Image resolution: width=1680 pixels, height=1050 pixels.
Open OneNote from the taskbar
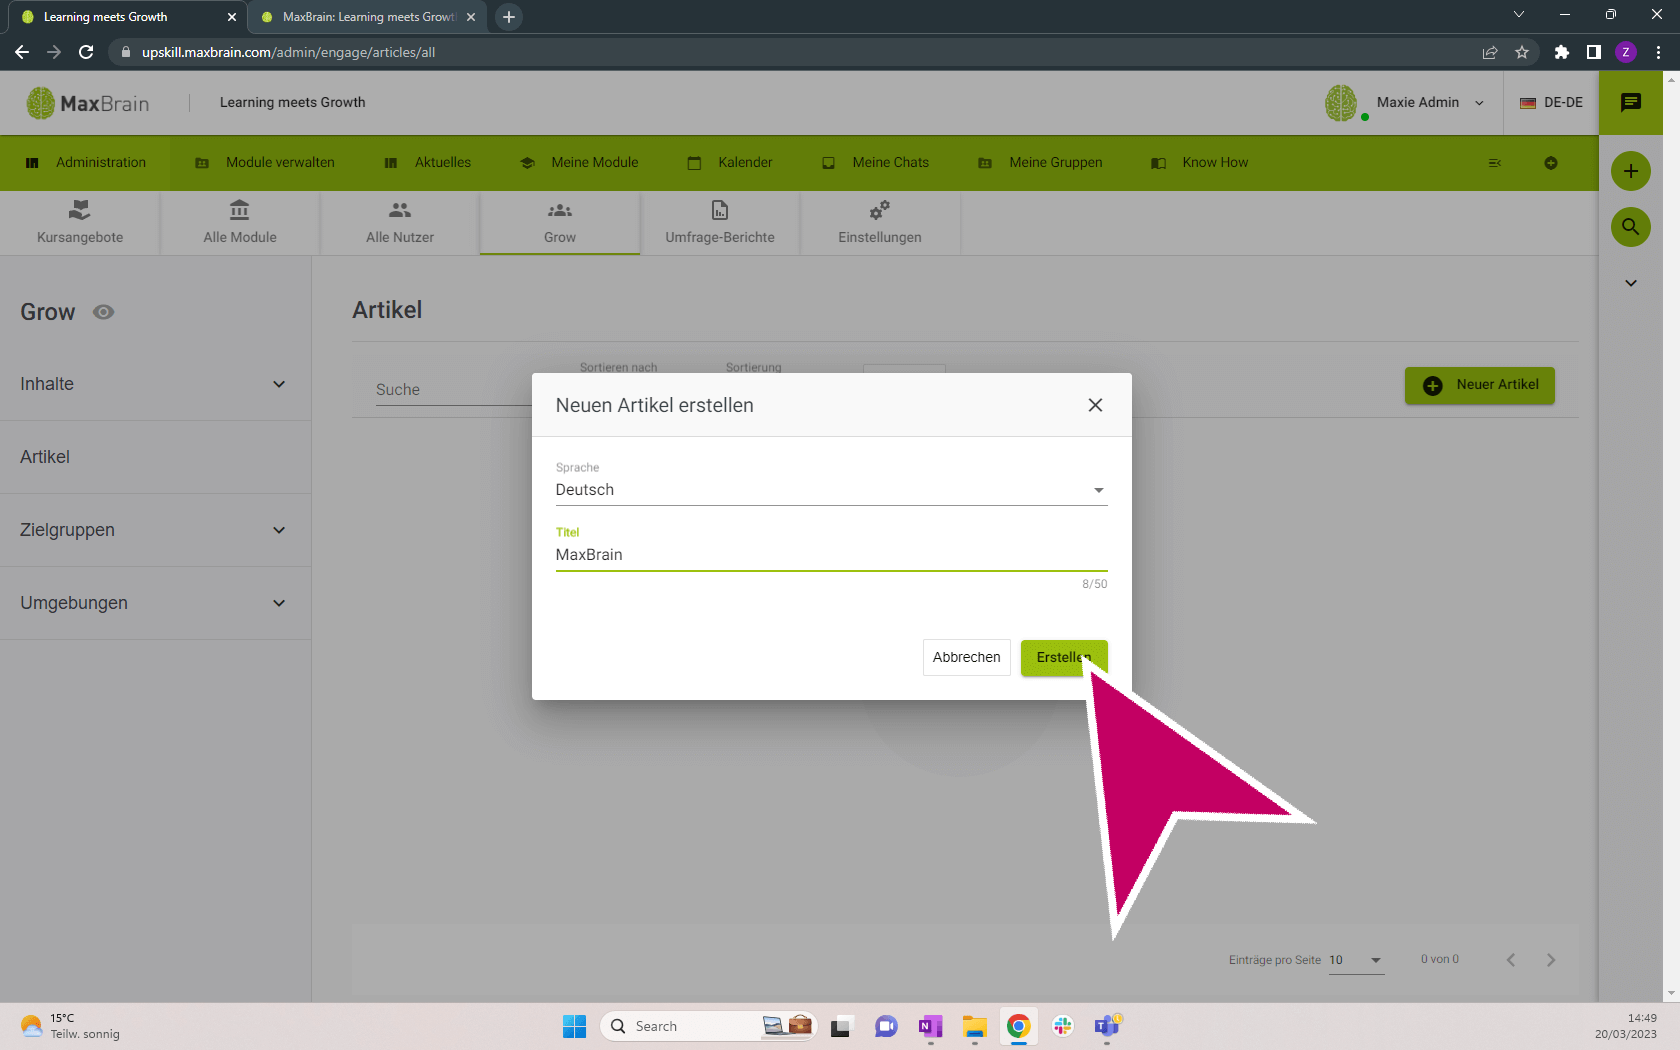pyautogui.click(x=931, y=1026)
